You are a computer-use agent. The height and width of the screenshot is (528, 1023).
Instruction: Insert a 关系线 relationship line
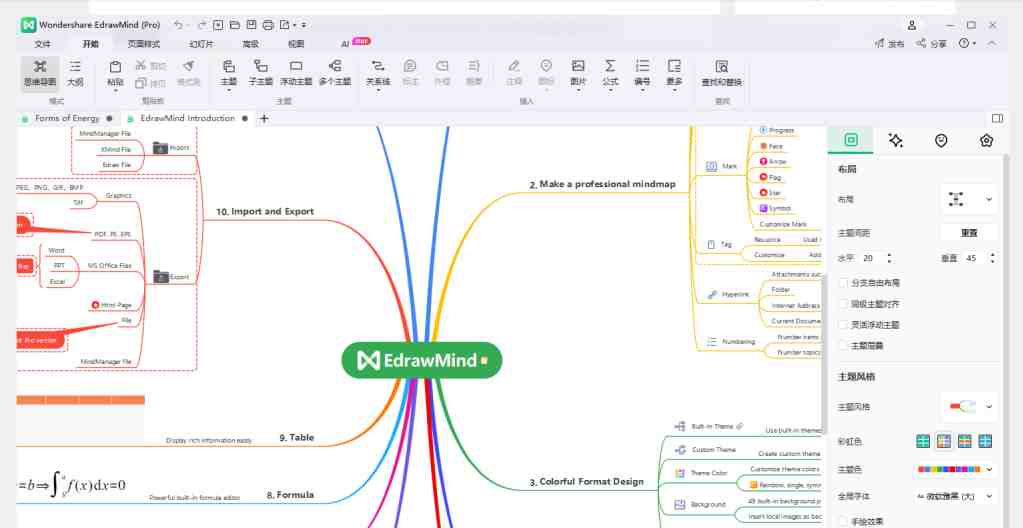click(377, 71)
